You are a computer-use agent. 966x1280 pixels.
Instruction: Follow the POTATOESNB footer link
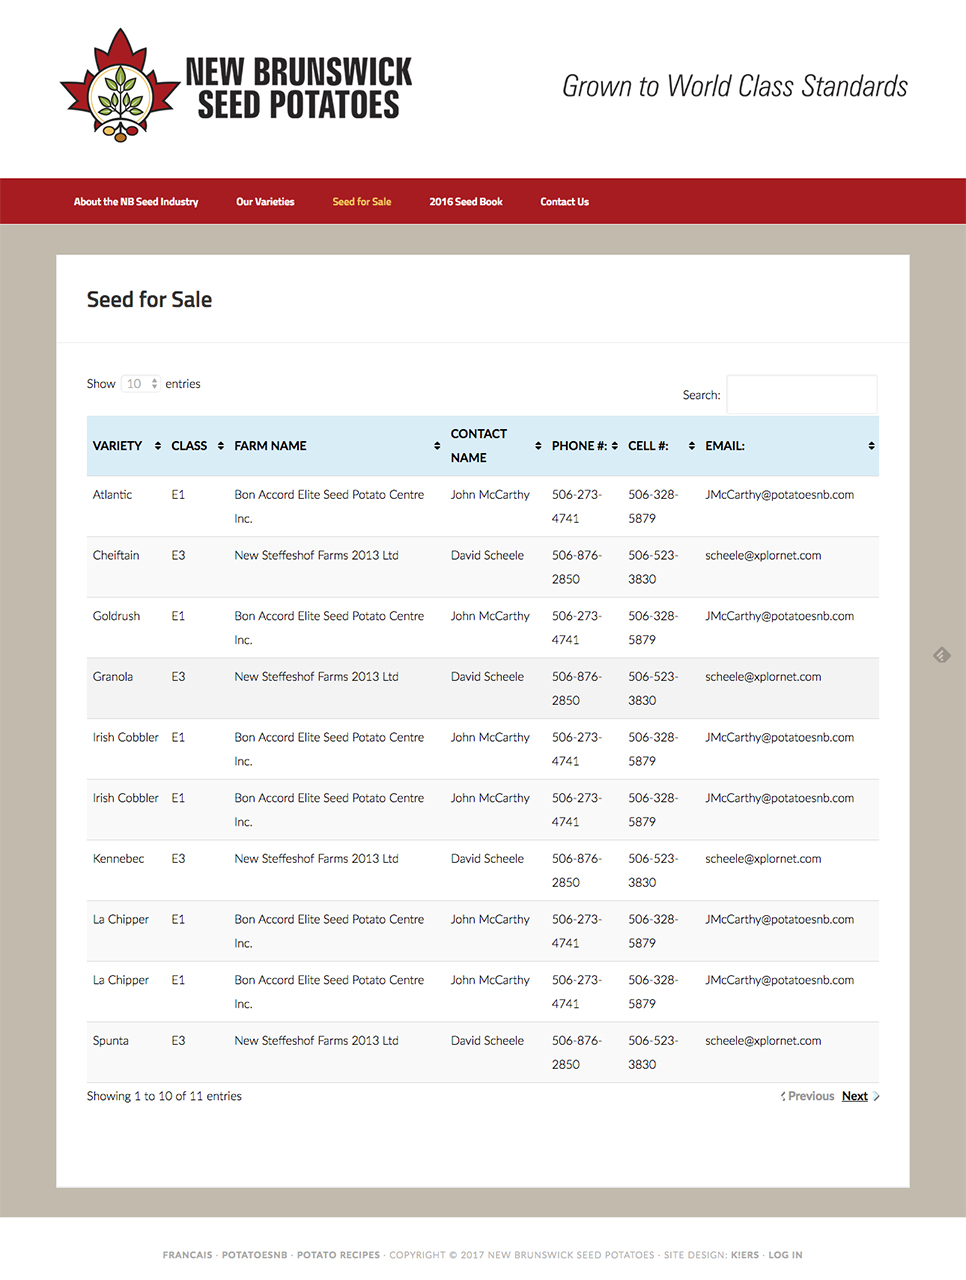pyautogui.click(x=255, y=1255)
